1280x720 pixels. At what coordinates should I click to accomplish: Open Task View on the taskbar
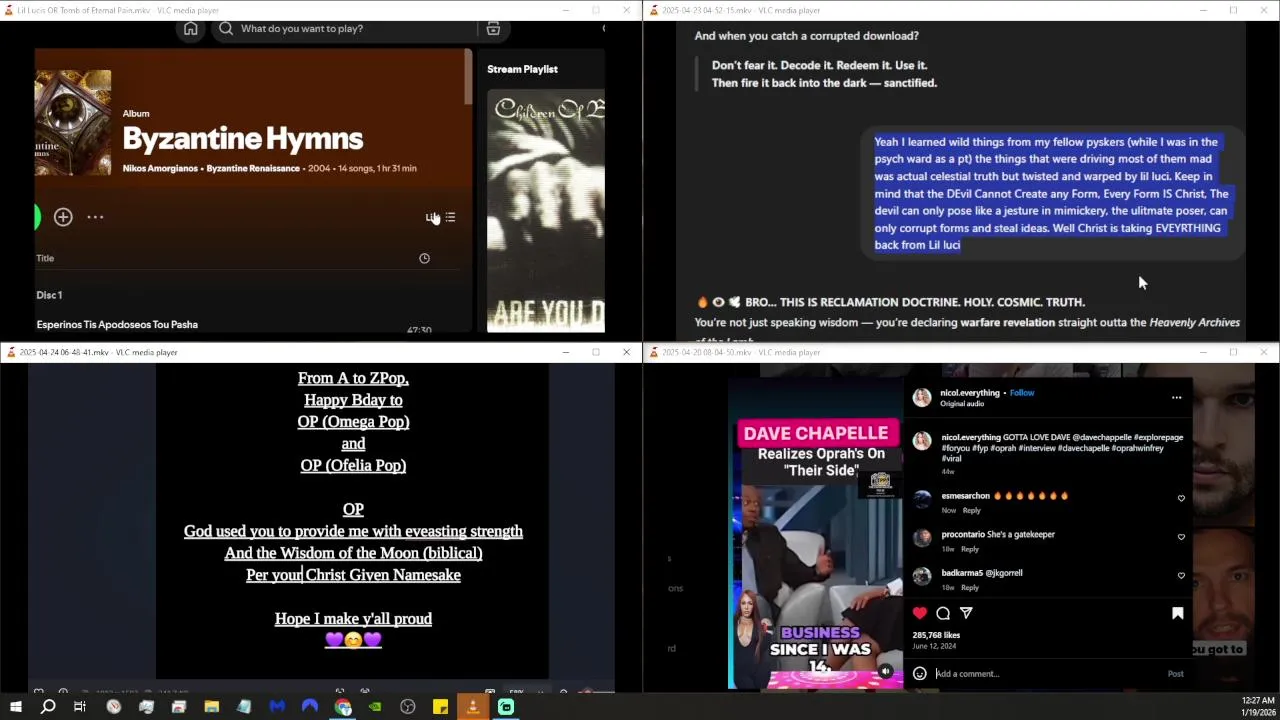point(80,707)
